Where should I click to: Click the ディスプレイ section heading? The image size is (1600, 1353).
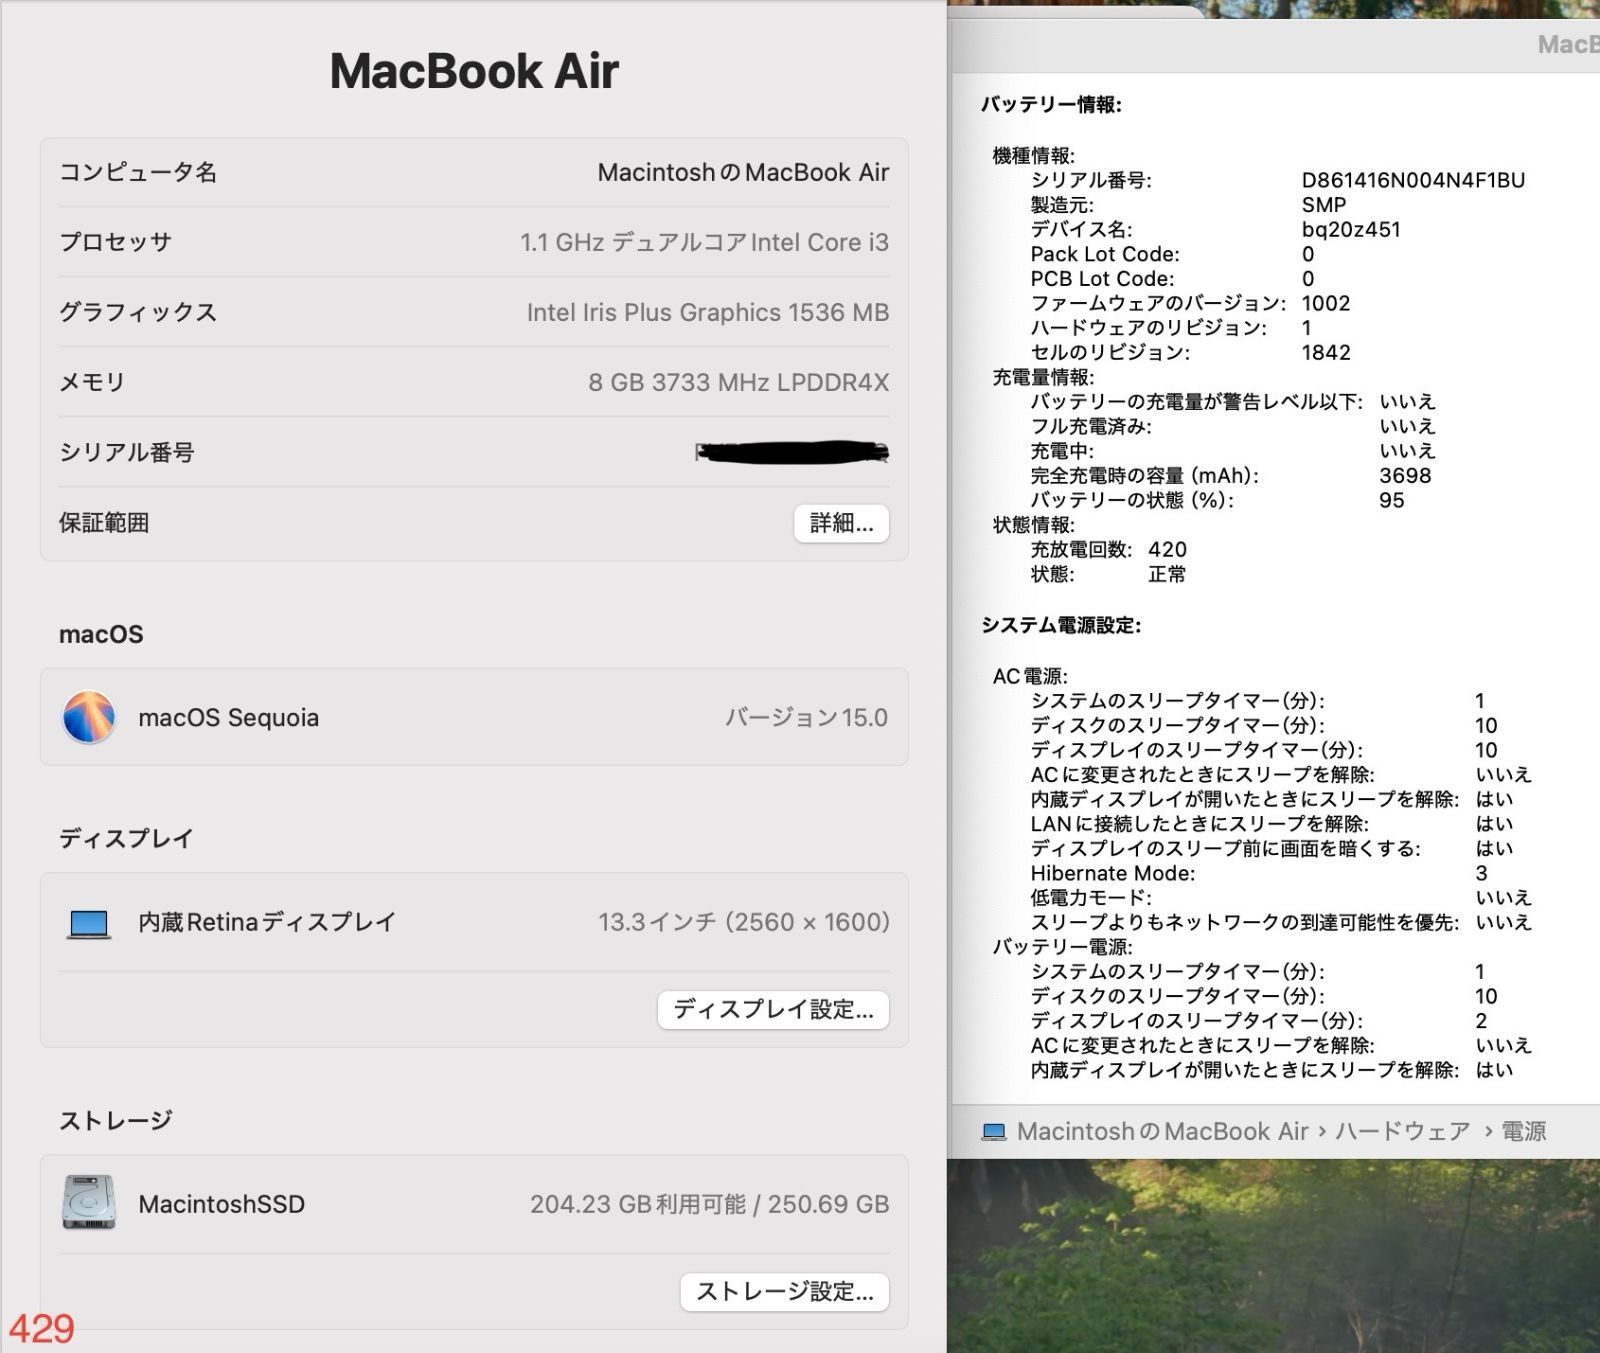click(126, 838)
